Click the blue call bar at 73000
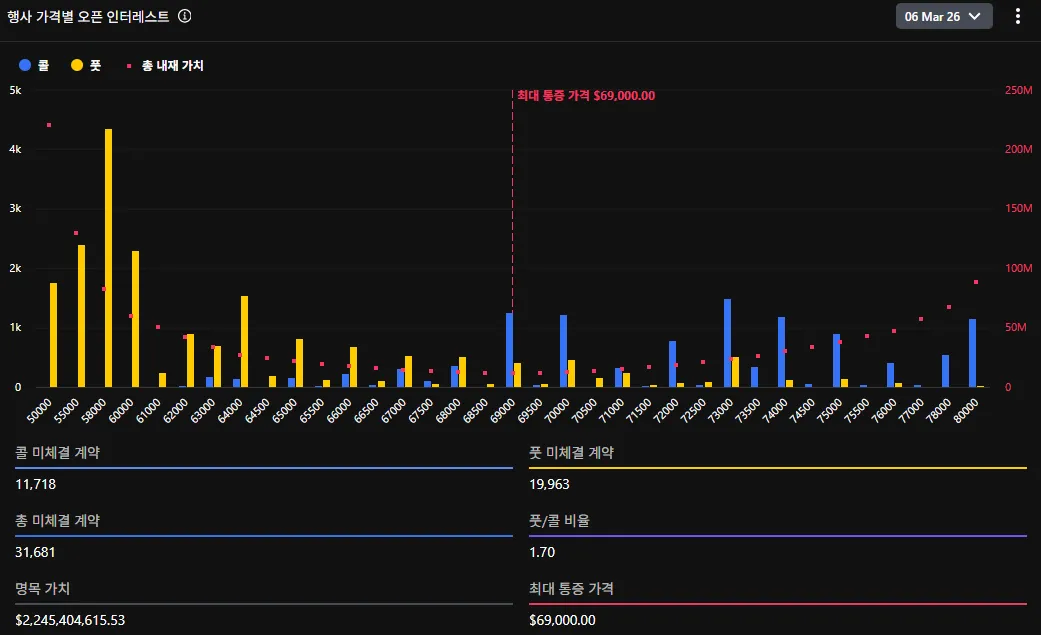1041x635 pixels. (727, 343)
